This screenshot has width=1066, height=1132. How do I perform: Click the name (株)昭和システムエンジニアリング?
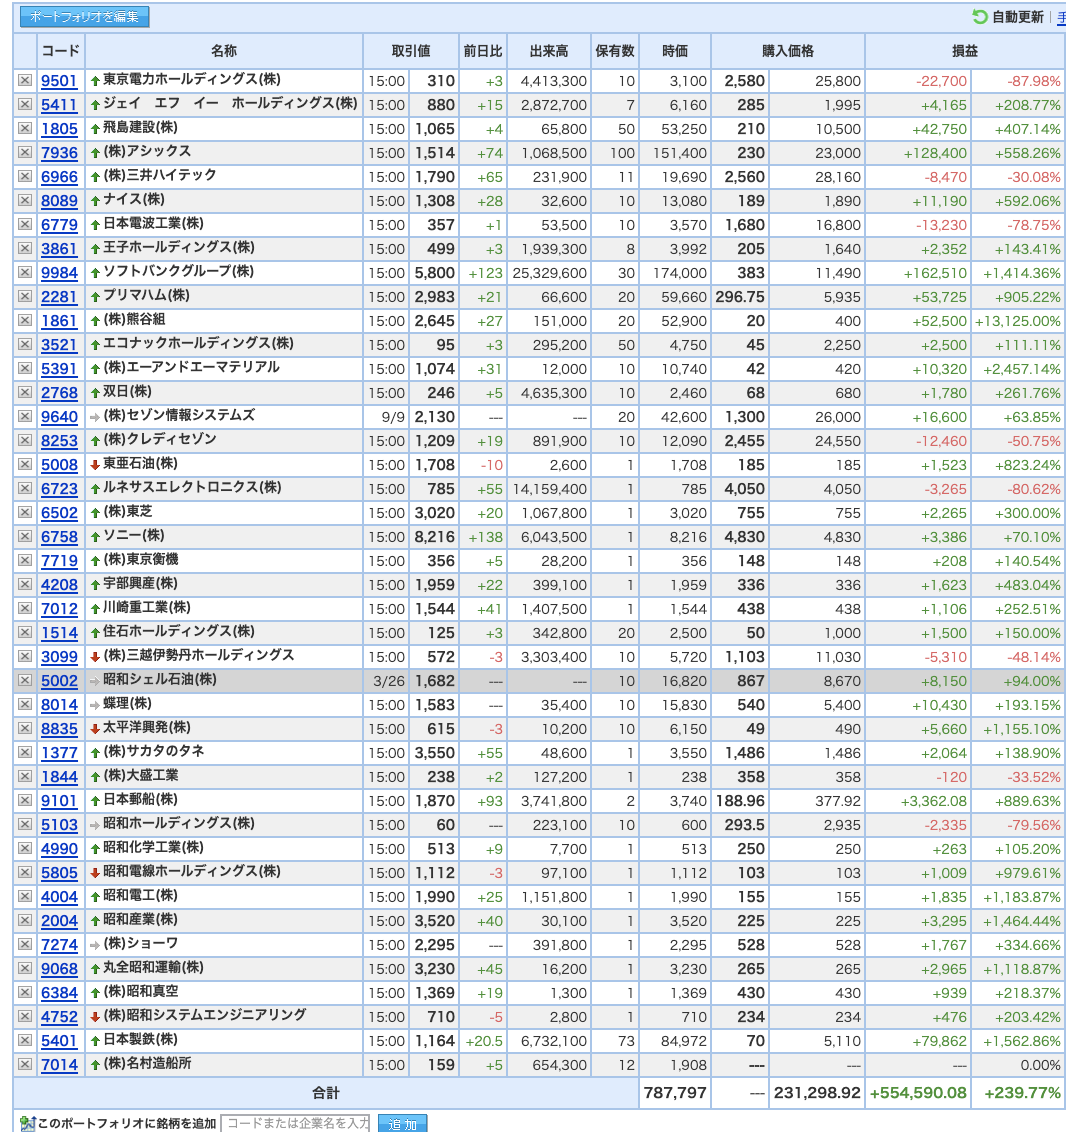[205, 1016]
